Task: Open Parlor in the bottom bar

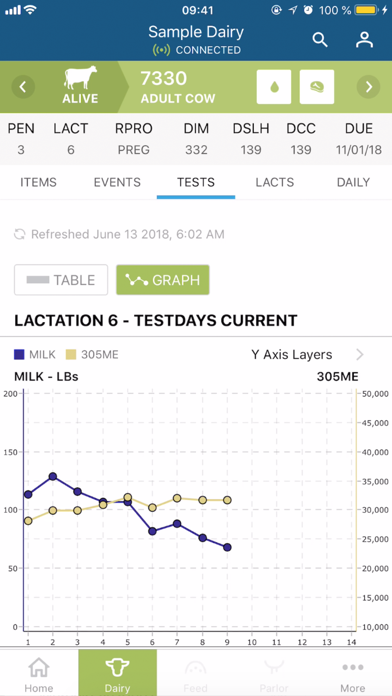Action: point(274,674)
